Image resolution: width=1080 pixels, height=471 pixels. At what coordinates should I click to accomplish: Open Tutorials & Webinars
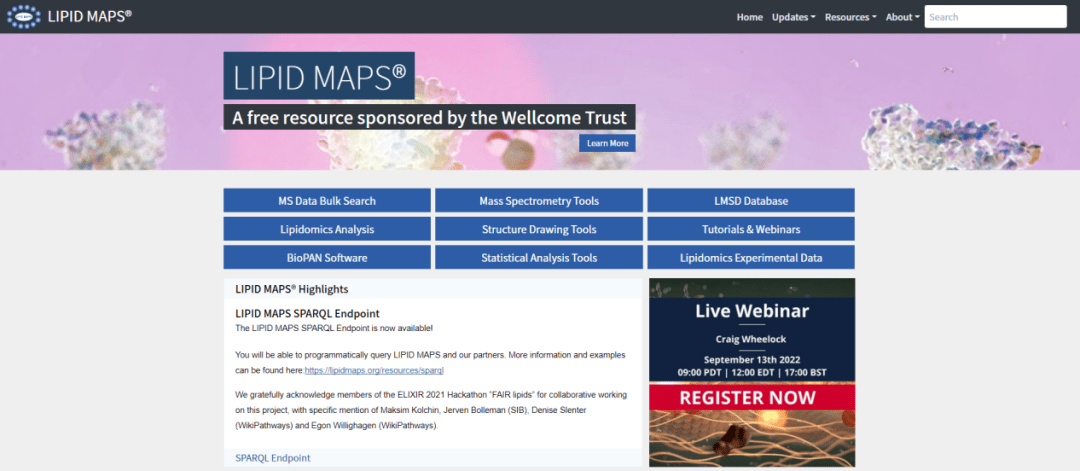751,229
